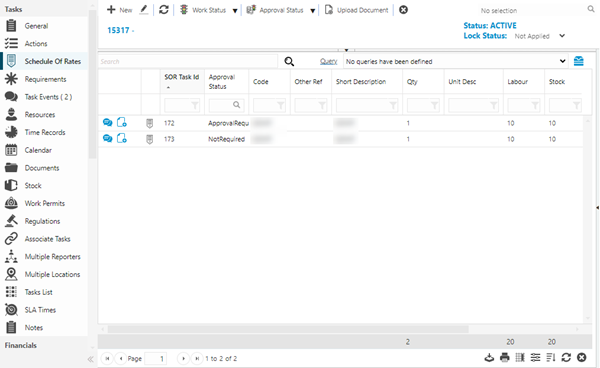
Task: Select the NotRequired cell in row 173
Action: click(227, 139)
